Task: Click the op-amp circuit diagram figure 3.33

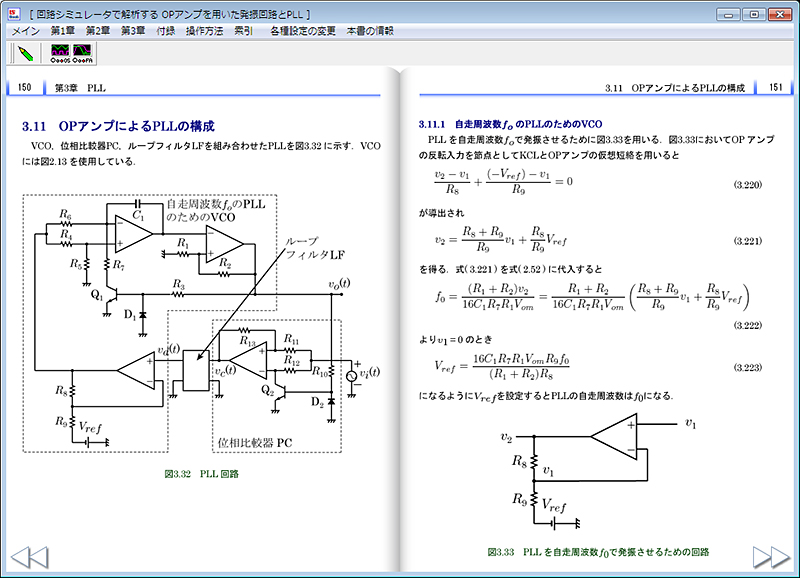Action: (x=598, y=472)
